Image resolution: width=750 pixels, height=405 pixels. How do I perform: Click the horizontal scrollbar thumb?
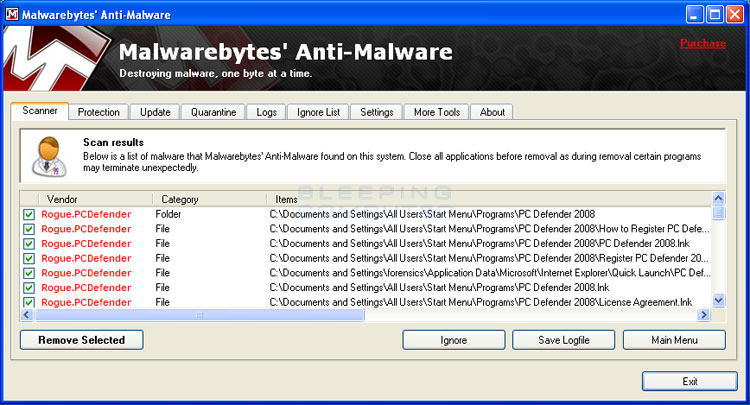point(199,315)
